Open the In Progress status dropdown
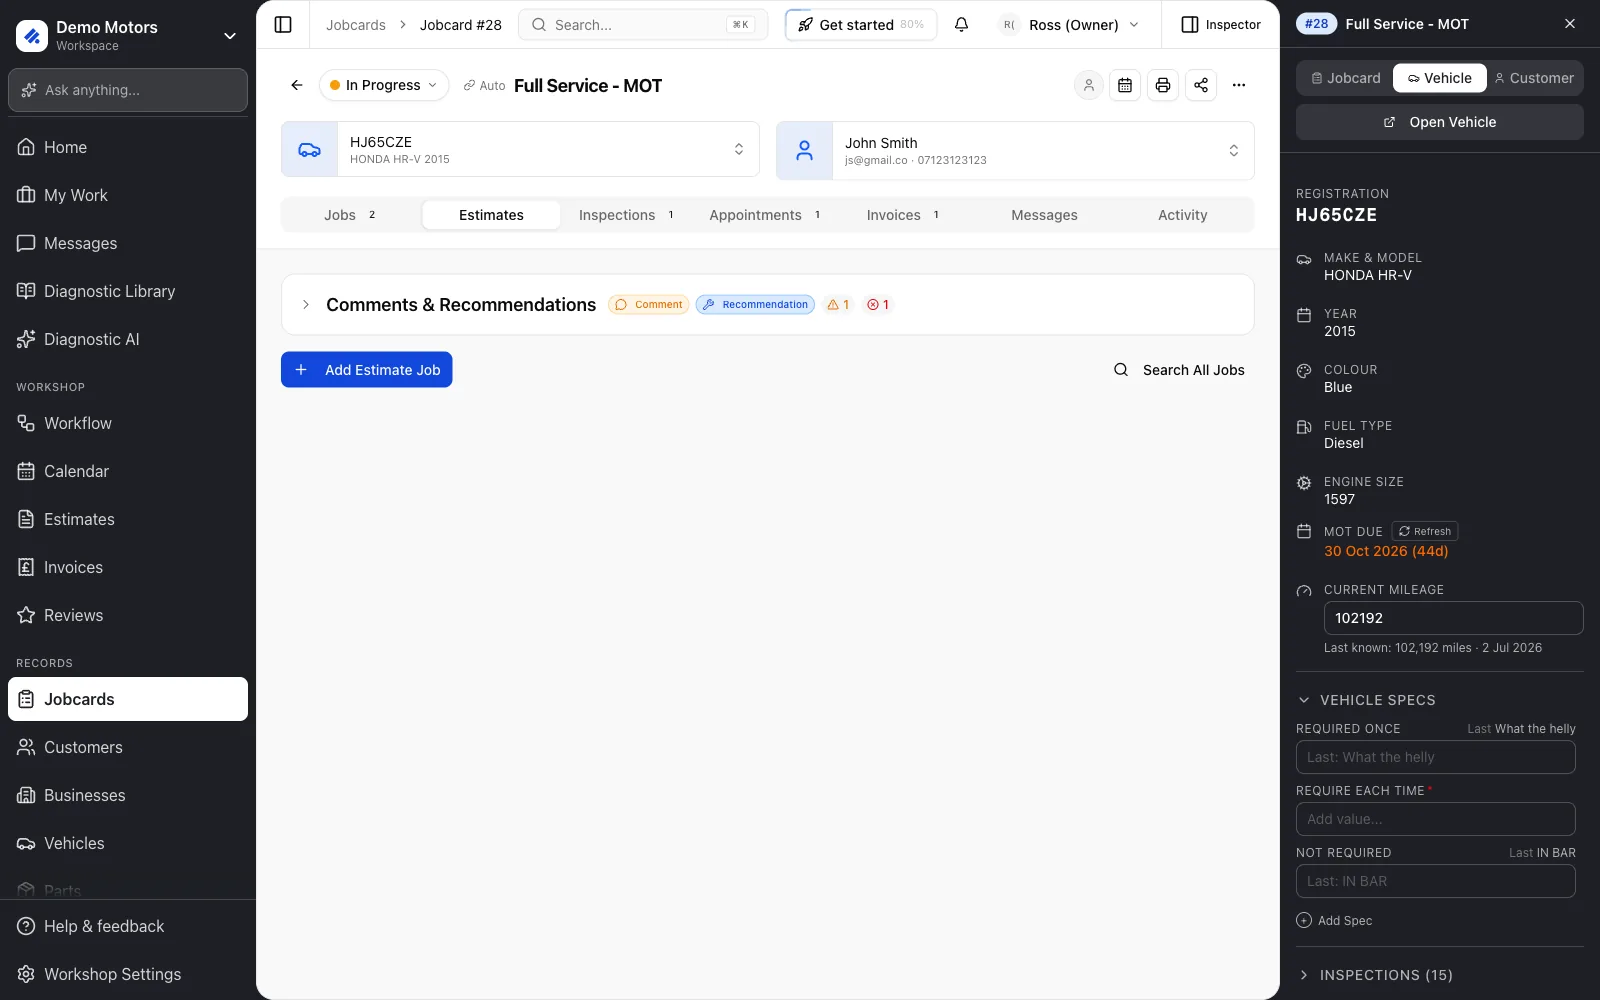The height and width of the screenshot is (1000, 1600). [x=384, y=85]
